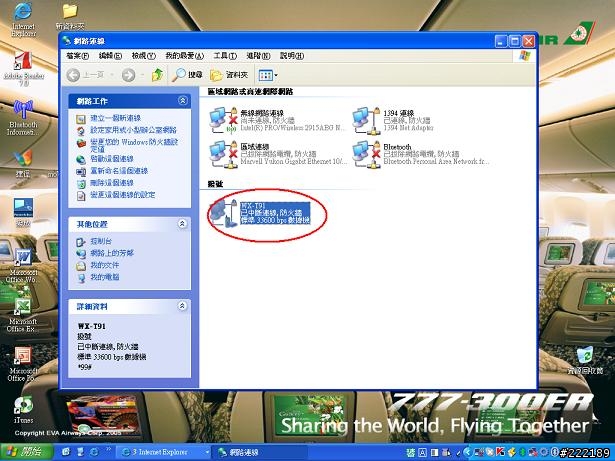This screenshot has height=461, width=615.
Task: Open the 3 Internet Explorer taskbar group
Action: (164, 452)
